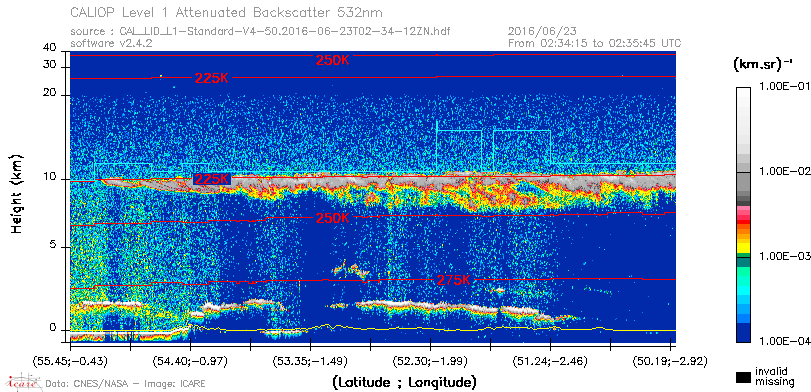Click the '250K' label near 7 km height
811x392 pixels.
click(333, 218)
